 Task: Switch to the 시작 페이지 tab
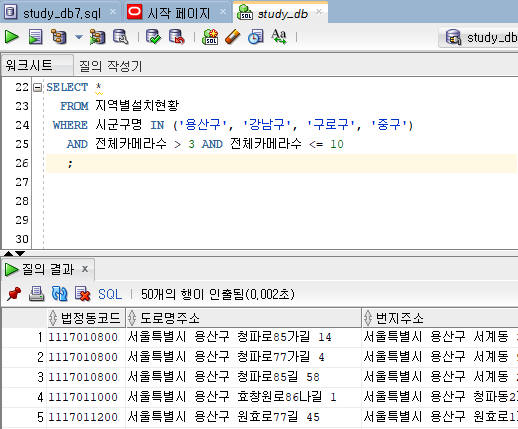179,13
